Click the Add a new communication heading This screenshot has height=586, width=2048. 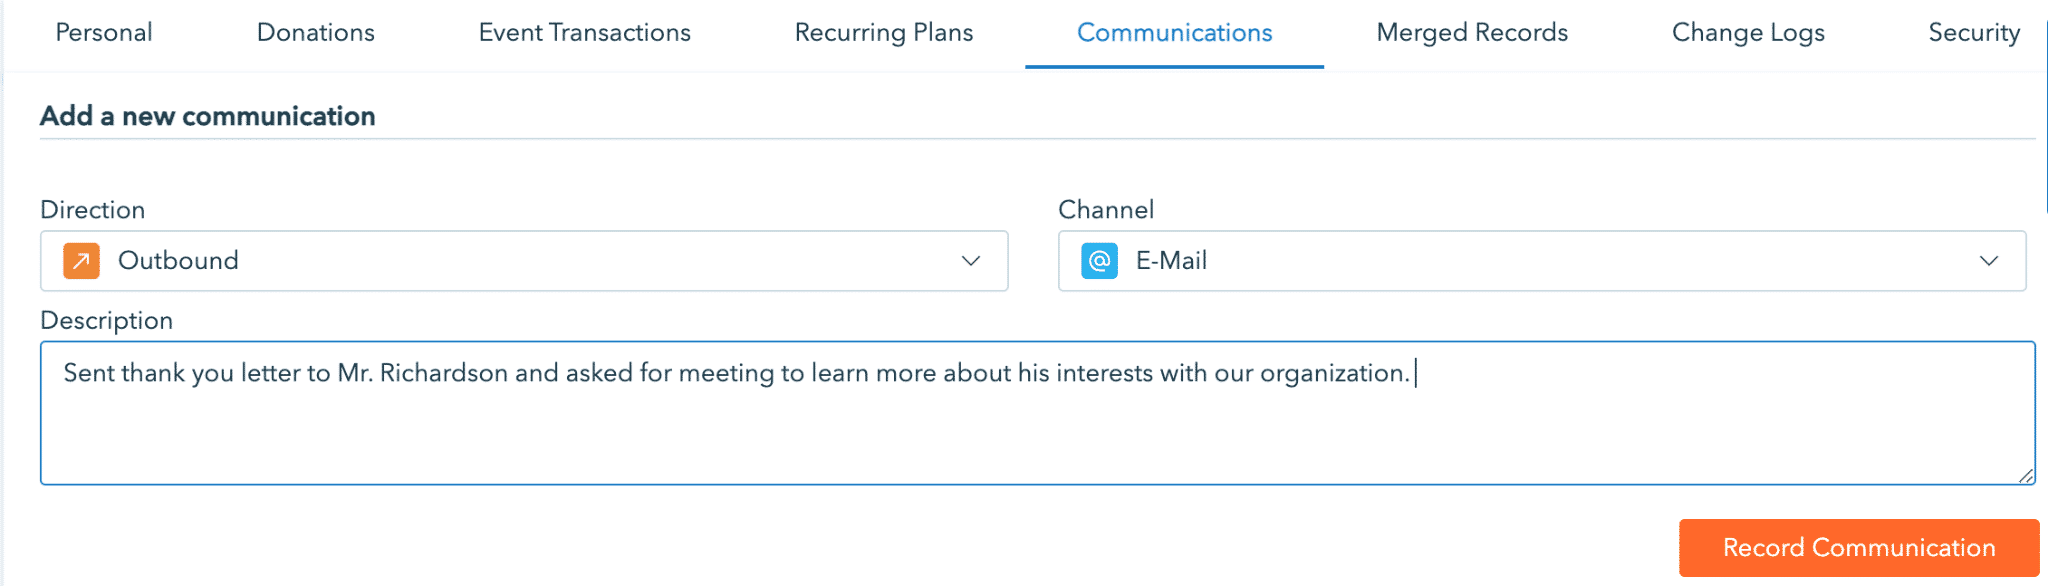tap(207, 115)
